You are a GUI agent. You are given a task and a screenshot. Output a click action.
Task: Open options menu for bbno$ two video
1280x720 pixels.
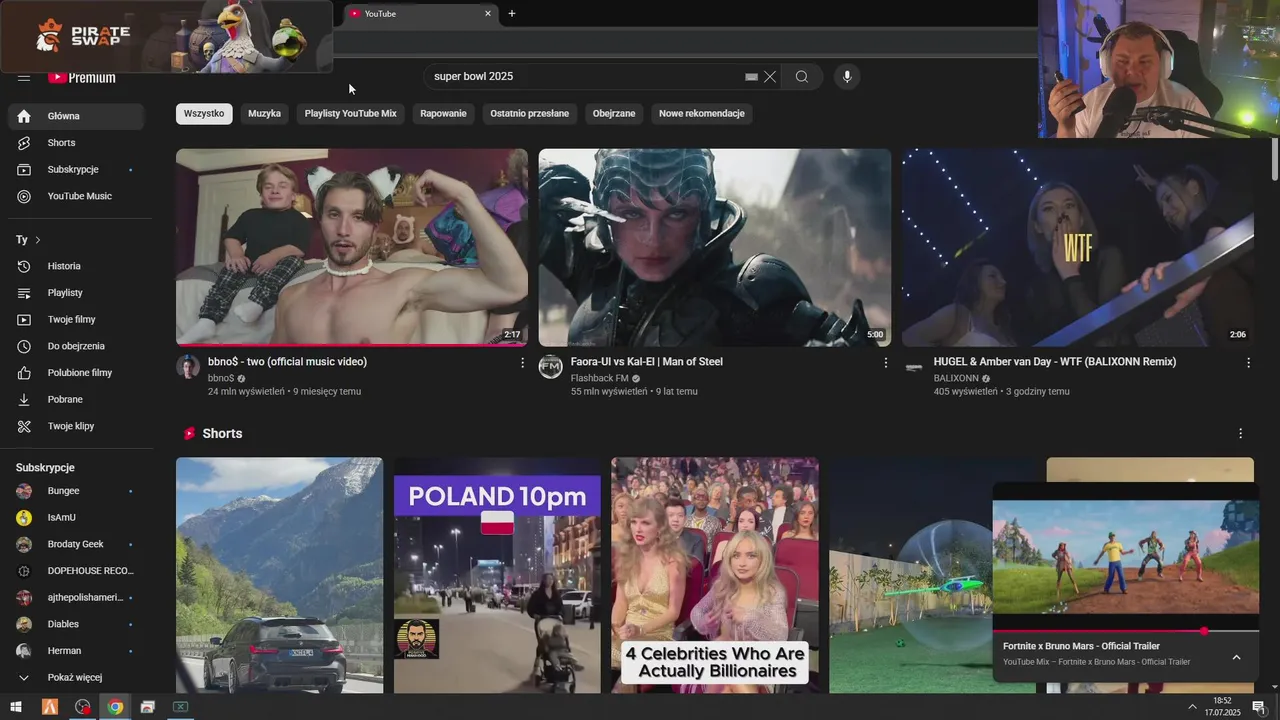(x=522, y=363)
